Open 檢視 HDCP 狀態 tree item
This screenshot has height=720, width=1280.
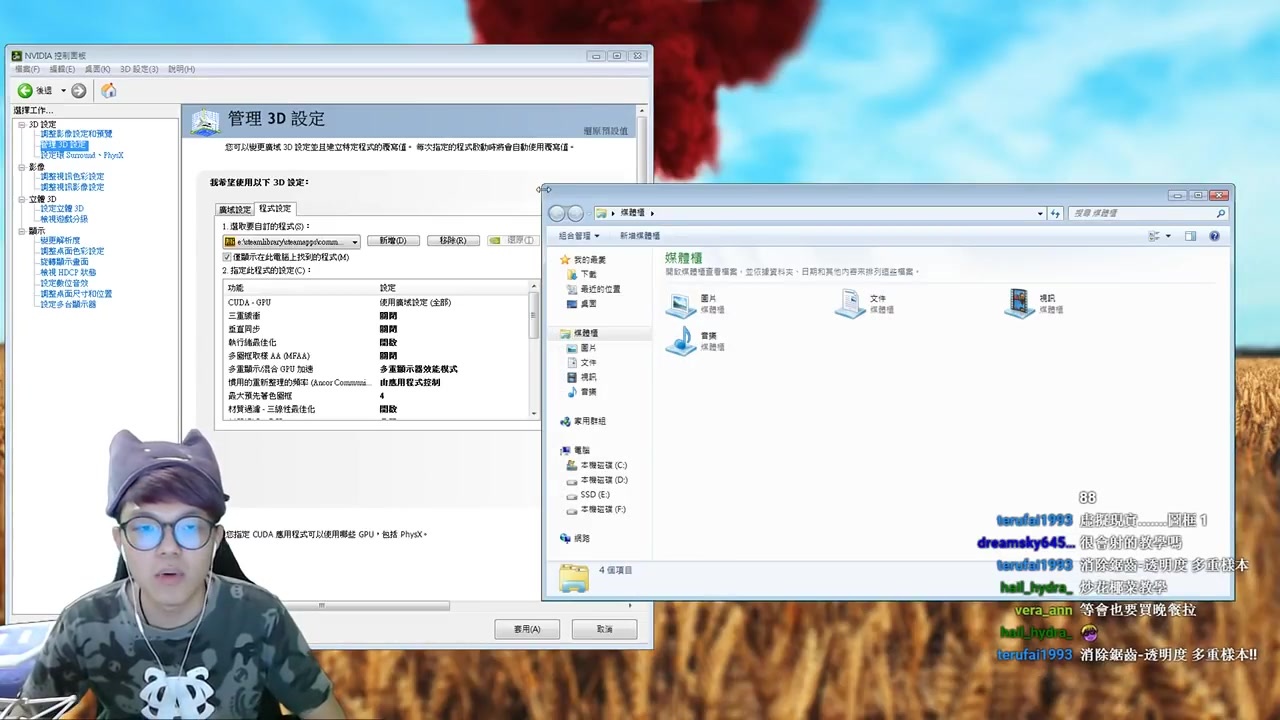[x=68, y=272]
